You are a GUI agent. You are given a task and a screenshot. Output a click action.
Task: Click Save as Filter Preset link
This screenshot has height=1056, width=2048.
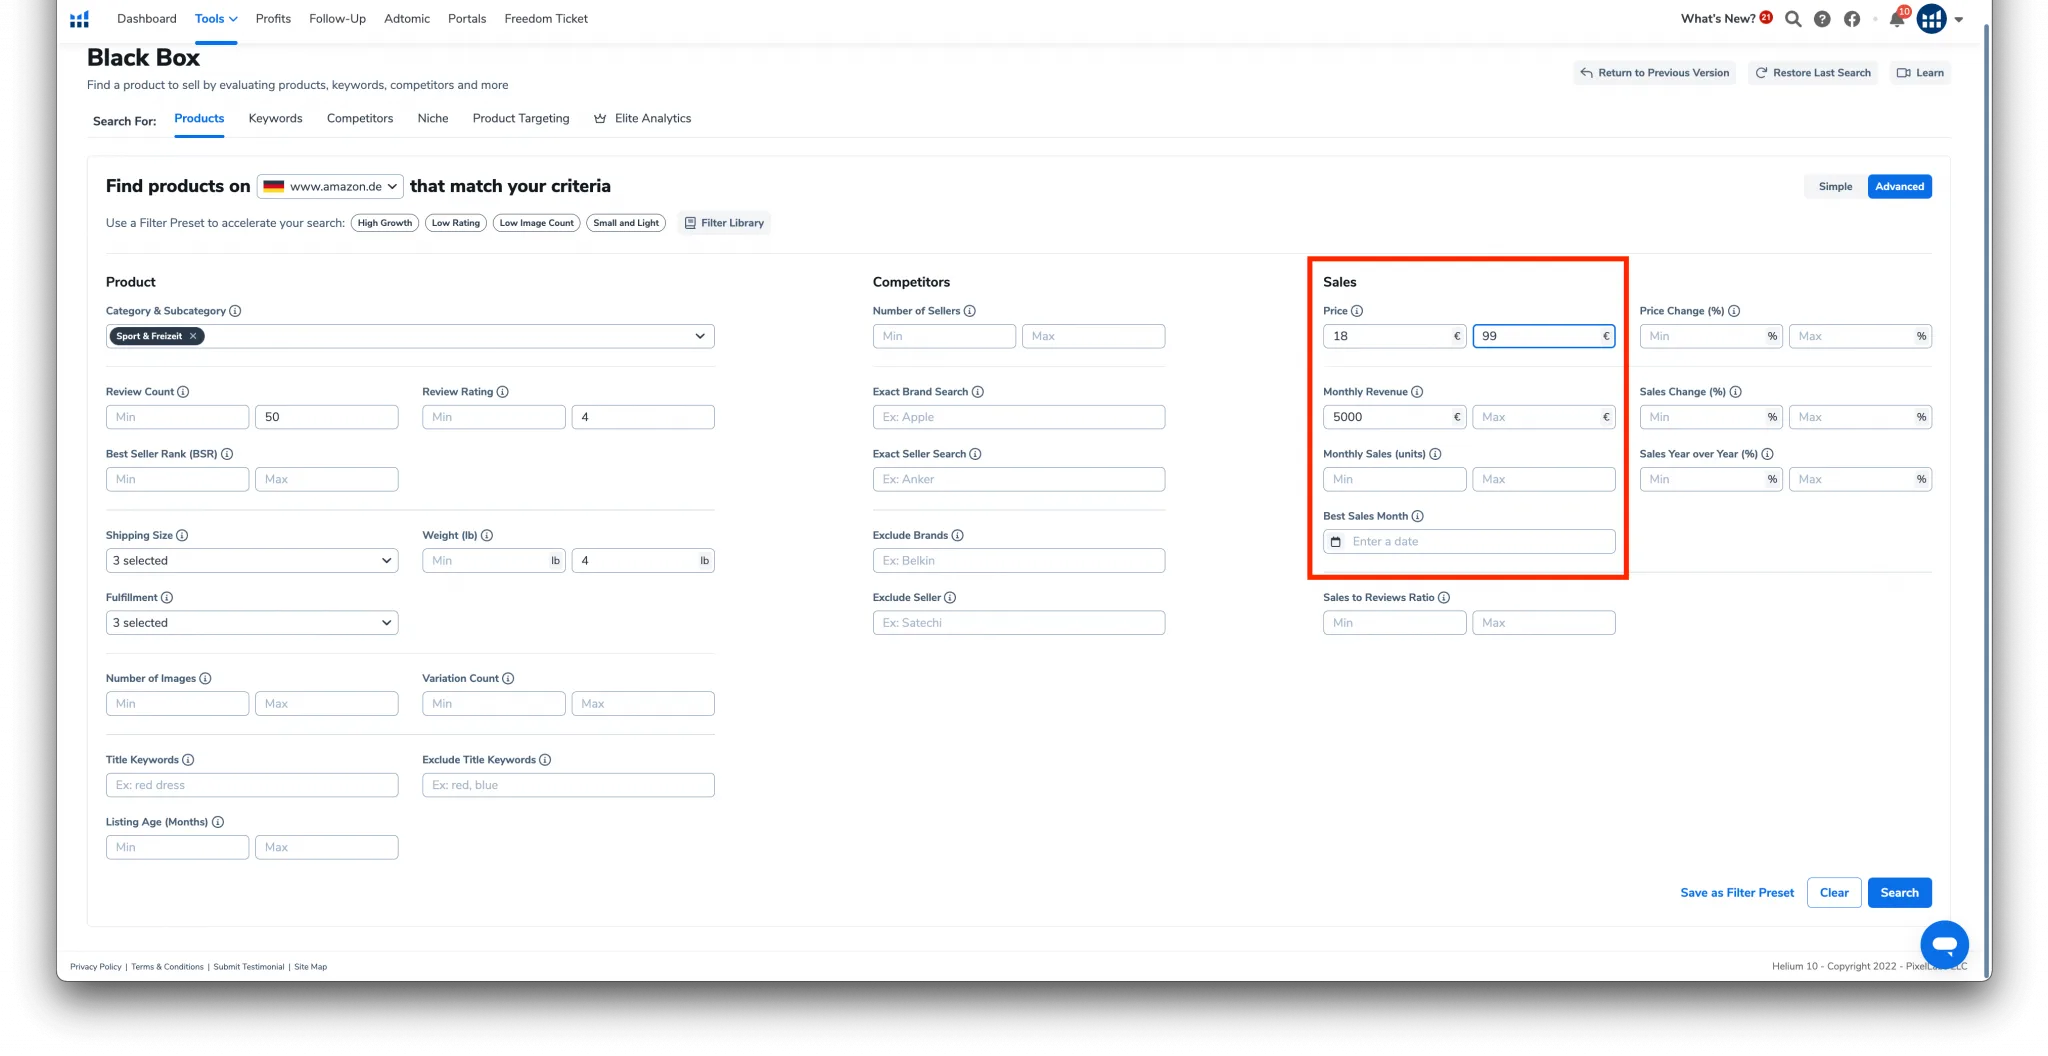[x=1737, y=893]
